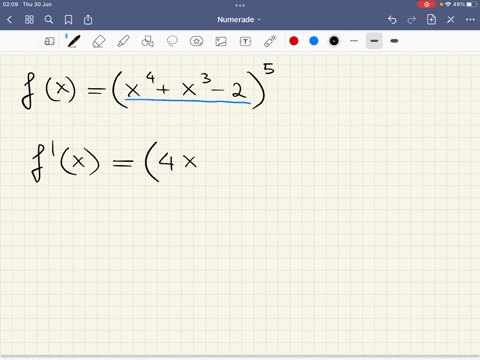The height and width of the screenshot is (360, 480).
Task: Select the Lasso selection tool
Action: click(x=172, y=41)
